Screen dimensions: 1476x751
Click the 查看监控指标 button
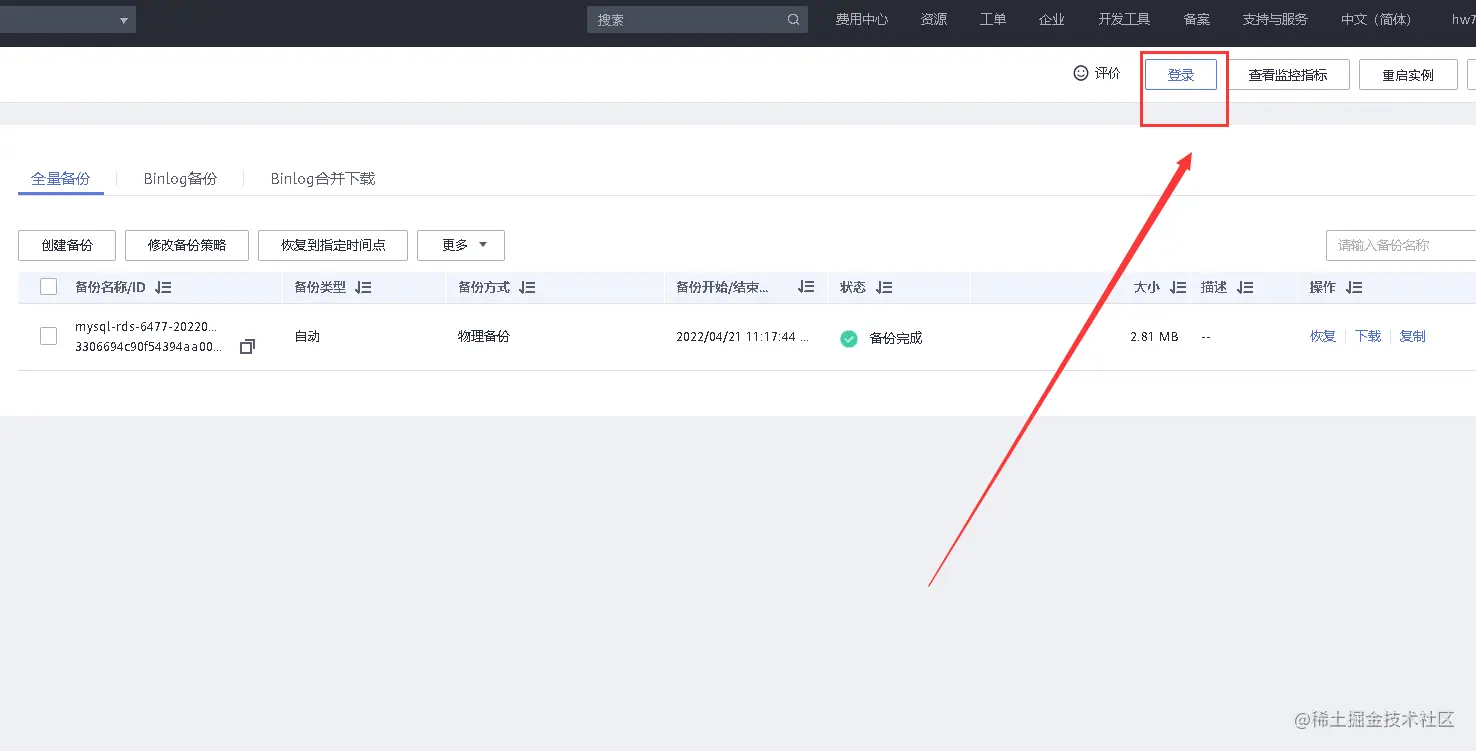point(1288,74)
